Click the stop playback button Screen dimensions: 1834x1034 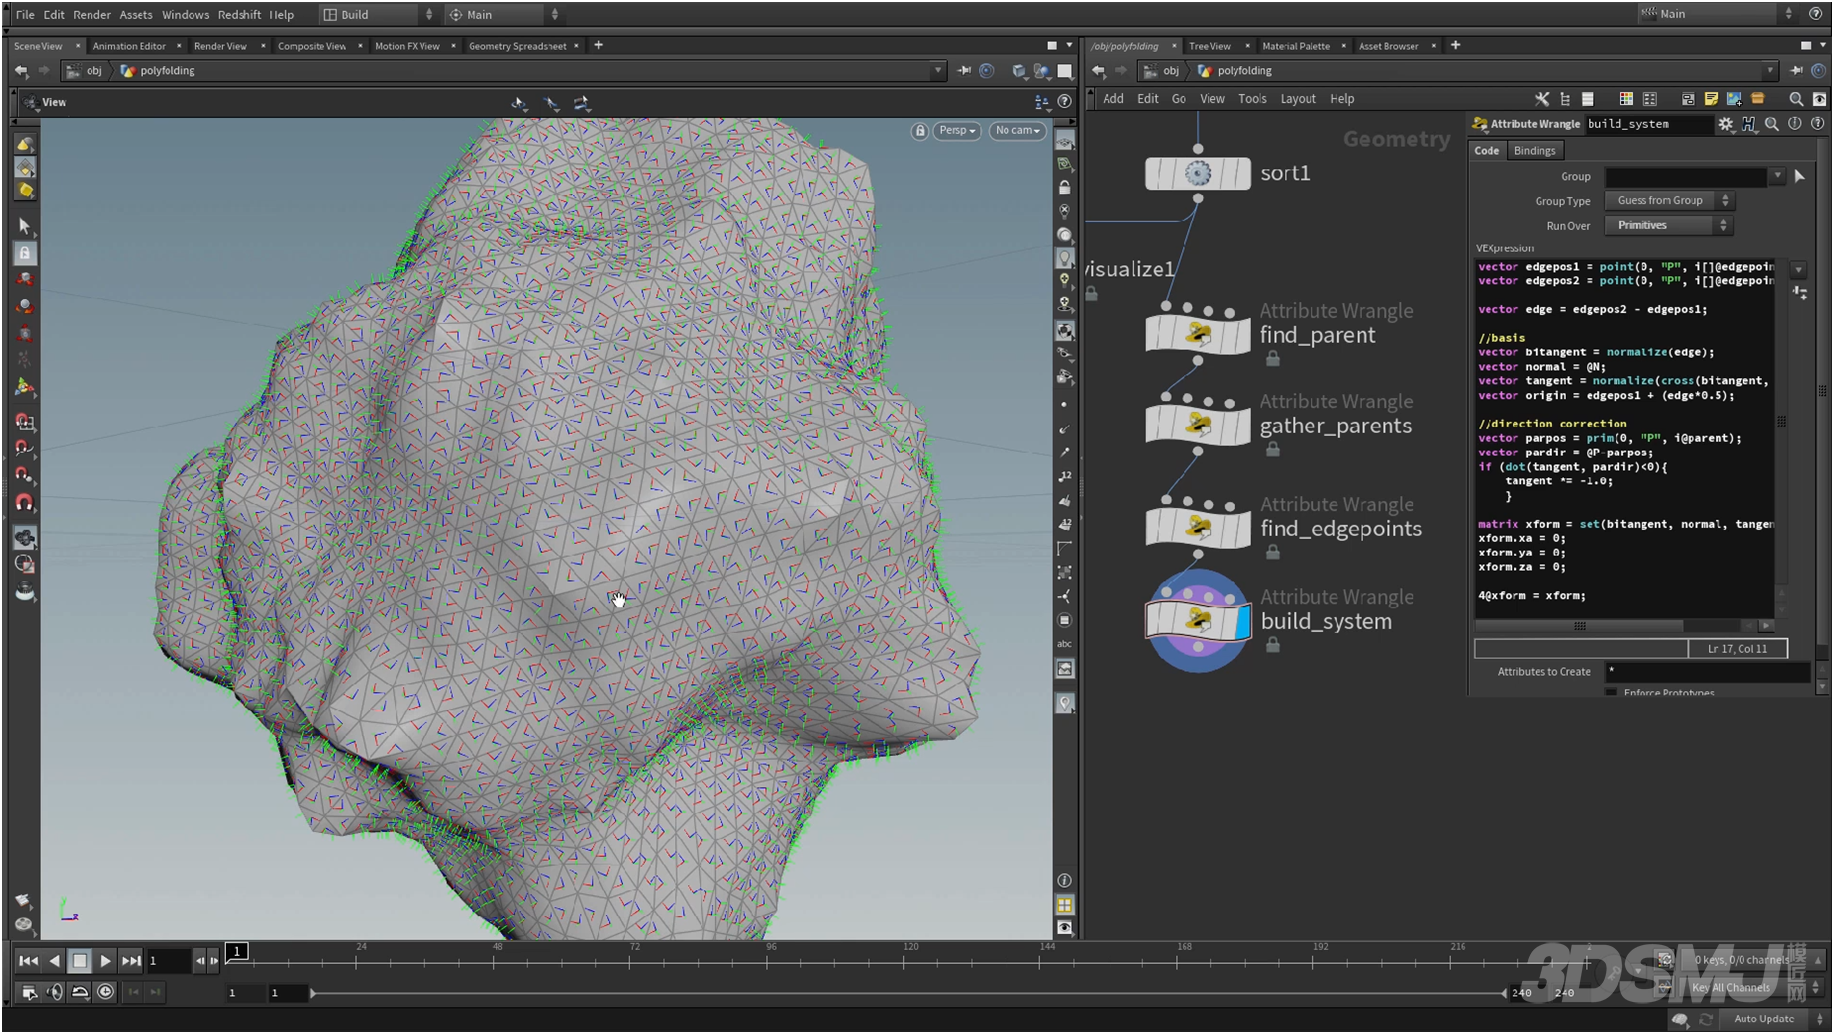tap(79, 961)
